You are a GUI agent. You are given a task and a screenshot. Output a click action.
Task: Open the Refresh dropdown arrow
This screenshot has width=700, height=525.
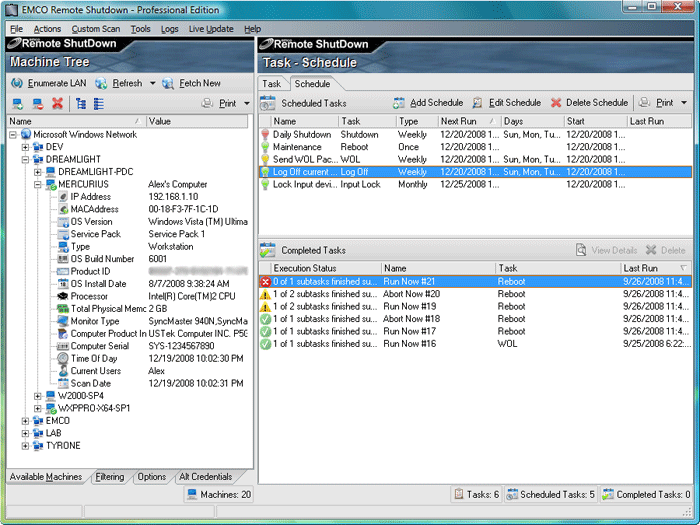point(153,83)
